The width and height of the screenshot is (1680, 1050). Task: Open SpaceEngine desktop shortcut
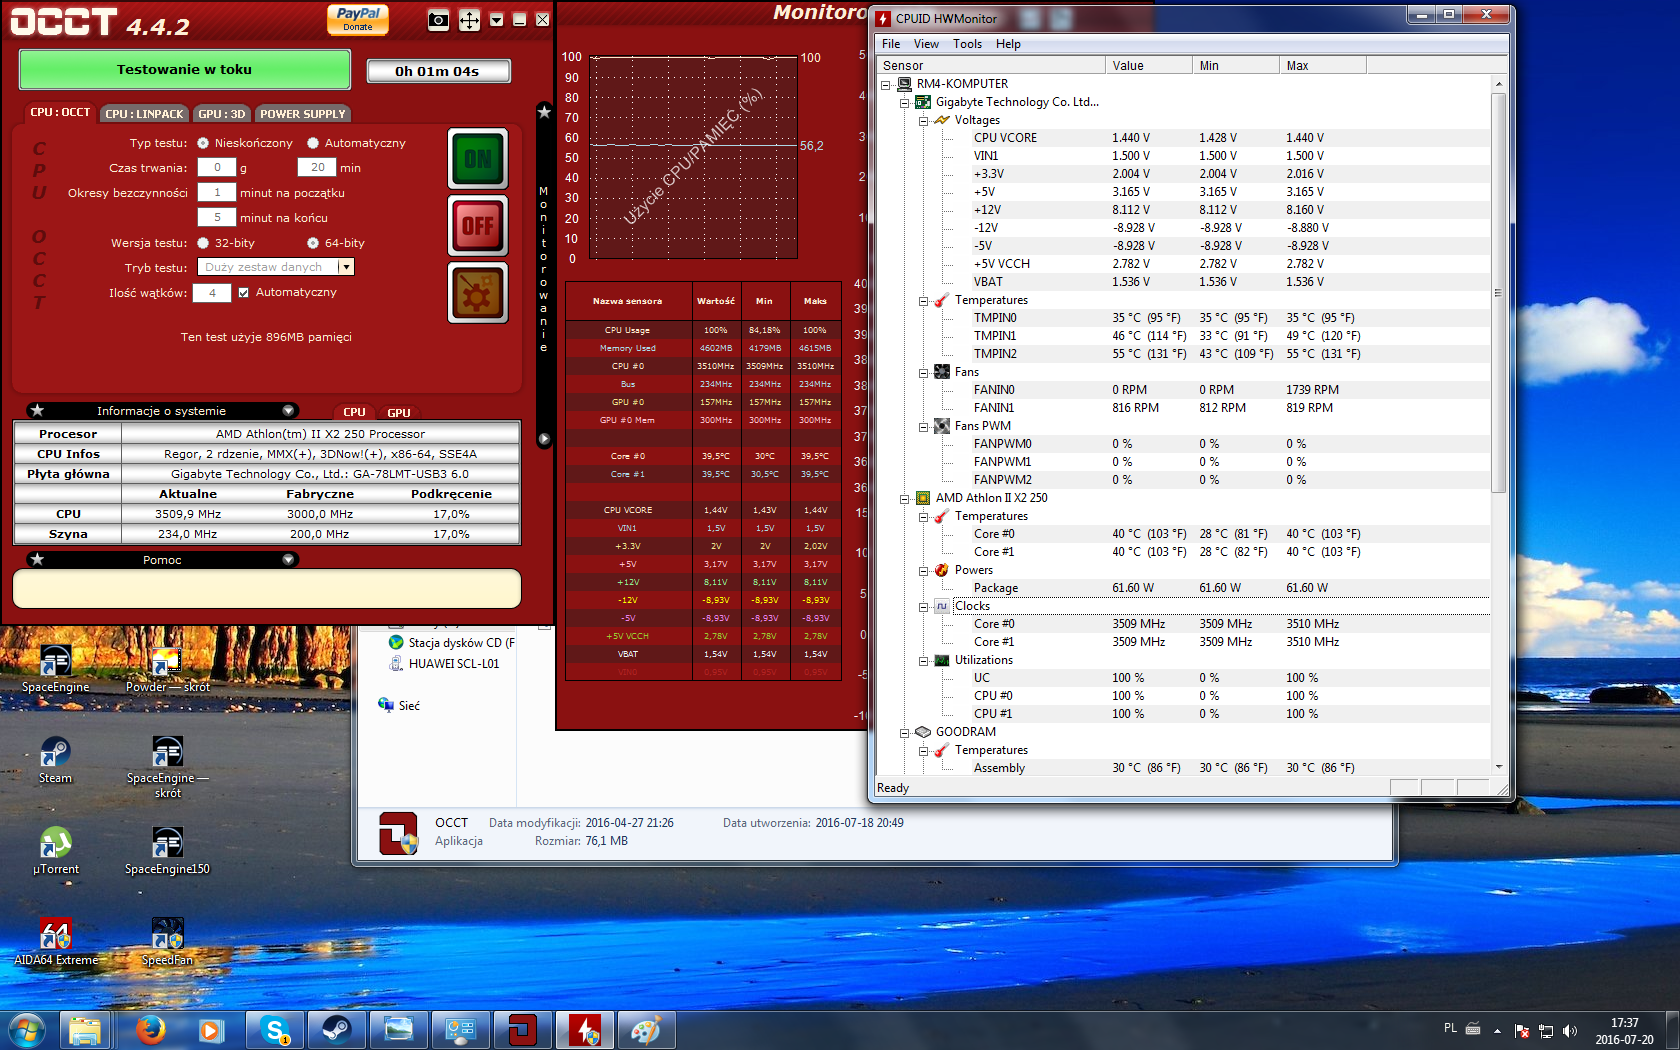(56, 670)
